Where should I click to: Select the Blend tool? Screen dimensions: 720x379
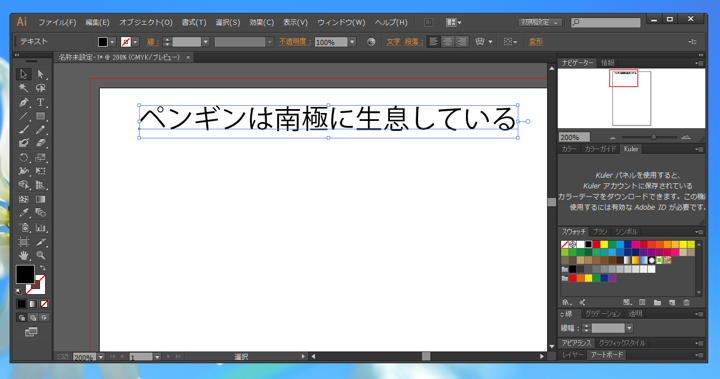(x=40, y=213)
